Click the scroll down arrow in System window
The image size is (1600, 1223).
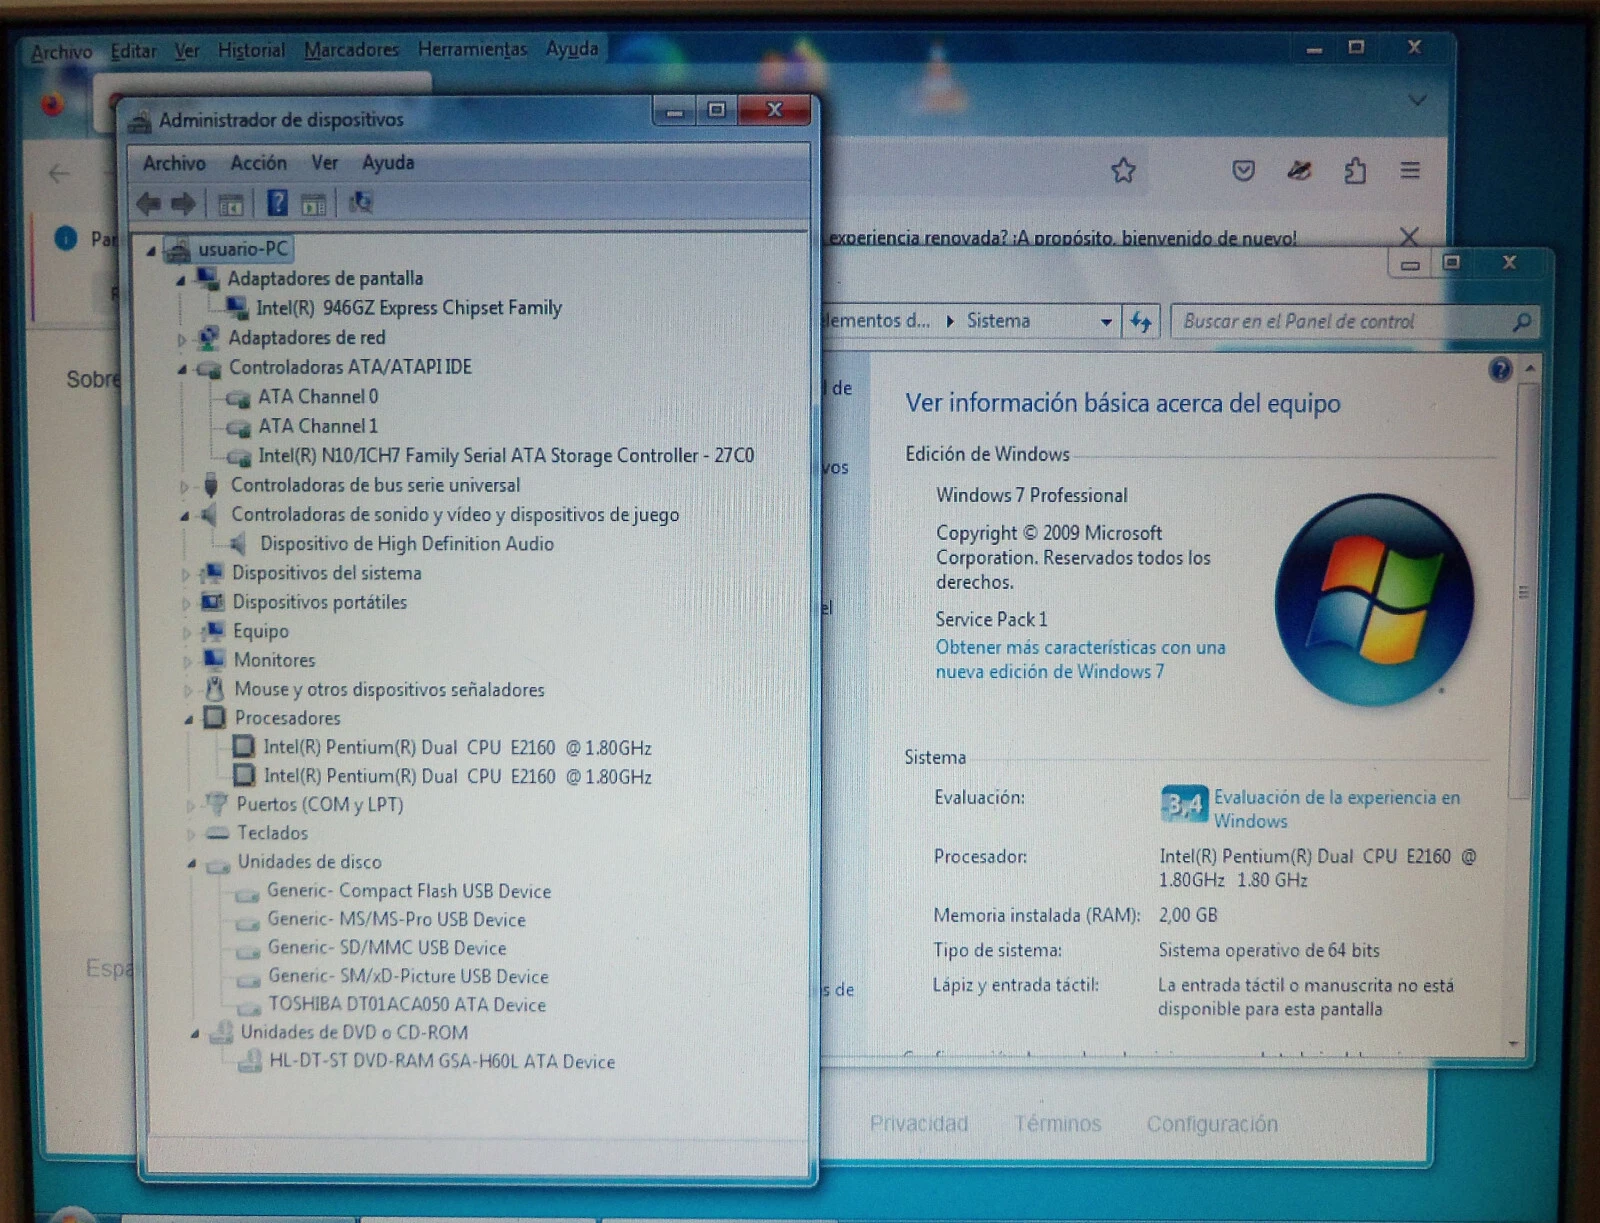coord(1514,1044)
